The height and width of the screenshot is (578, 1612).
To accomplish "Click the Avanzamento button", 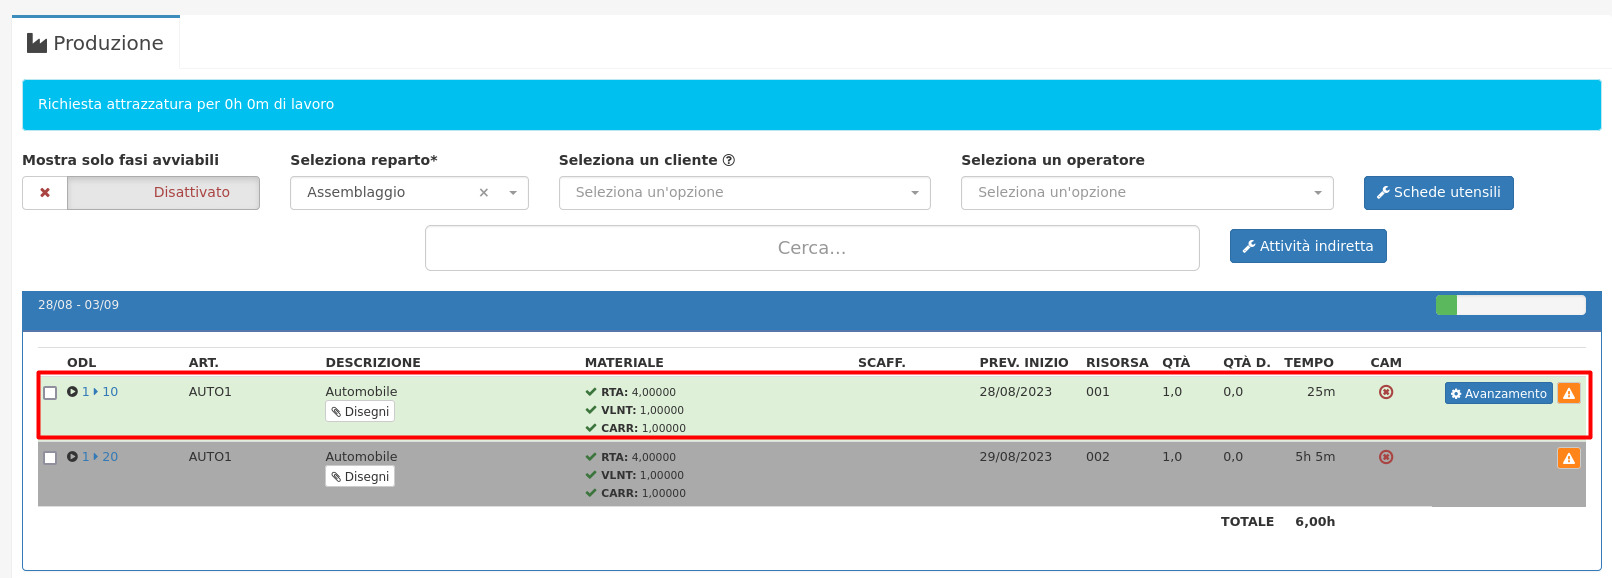I will click(1498, 393).
